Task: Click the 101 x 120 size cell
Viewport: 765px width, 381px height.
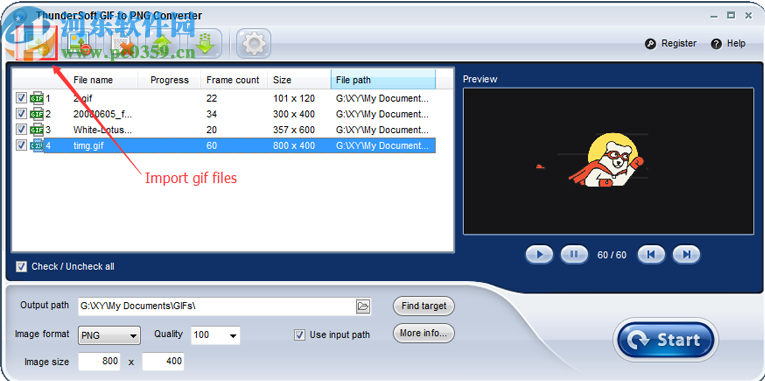Action: (294, 99)
